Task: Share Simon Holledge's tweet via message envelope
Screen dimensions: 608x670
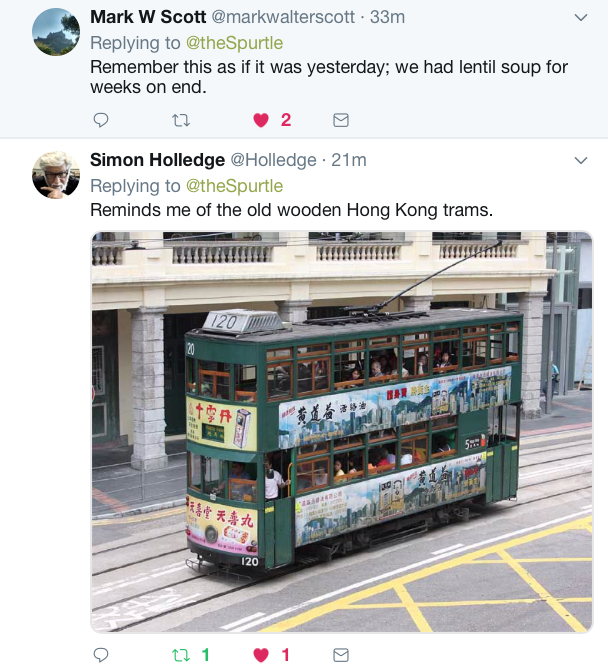Action: click(x=341, y=655)
